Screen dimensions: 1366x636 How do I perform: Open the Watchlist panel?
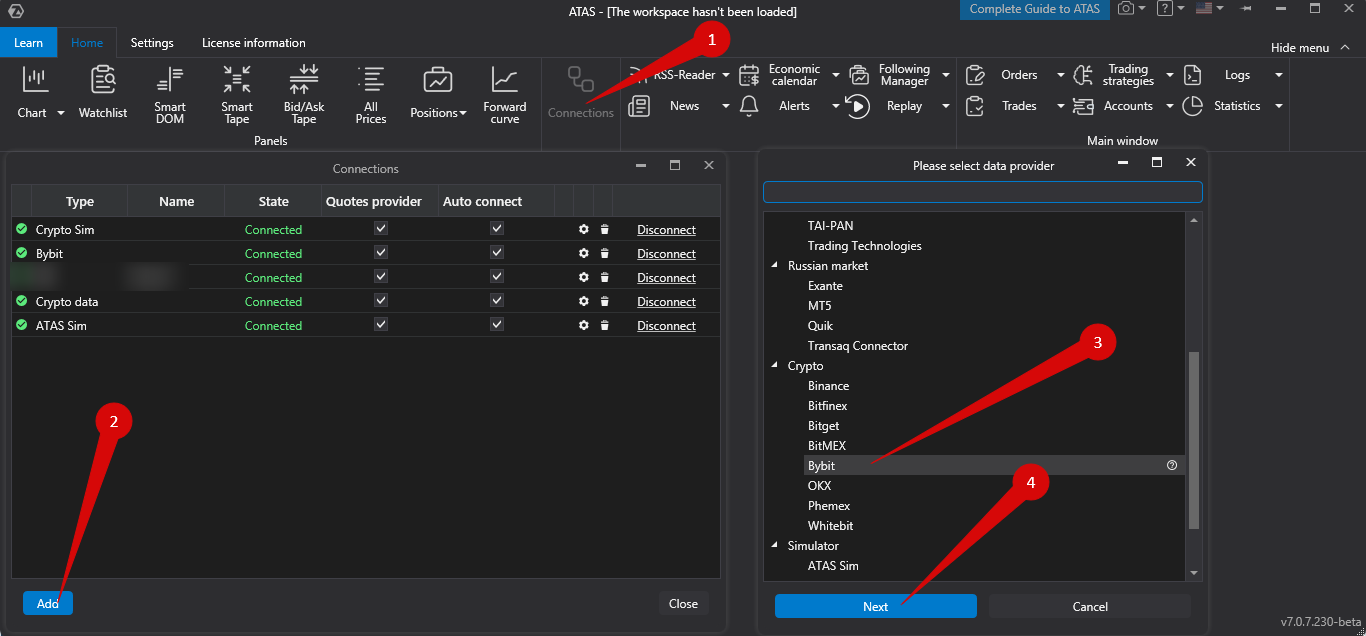pyautogui.click(x=103, y=91)
